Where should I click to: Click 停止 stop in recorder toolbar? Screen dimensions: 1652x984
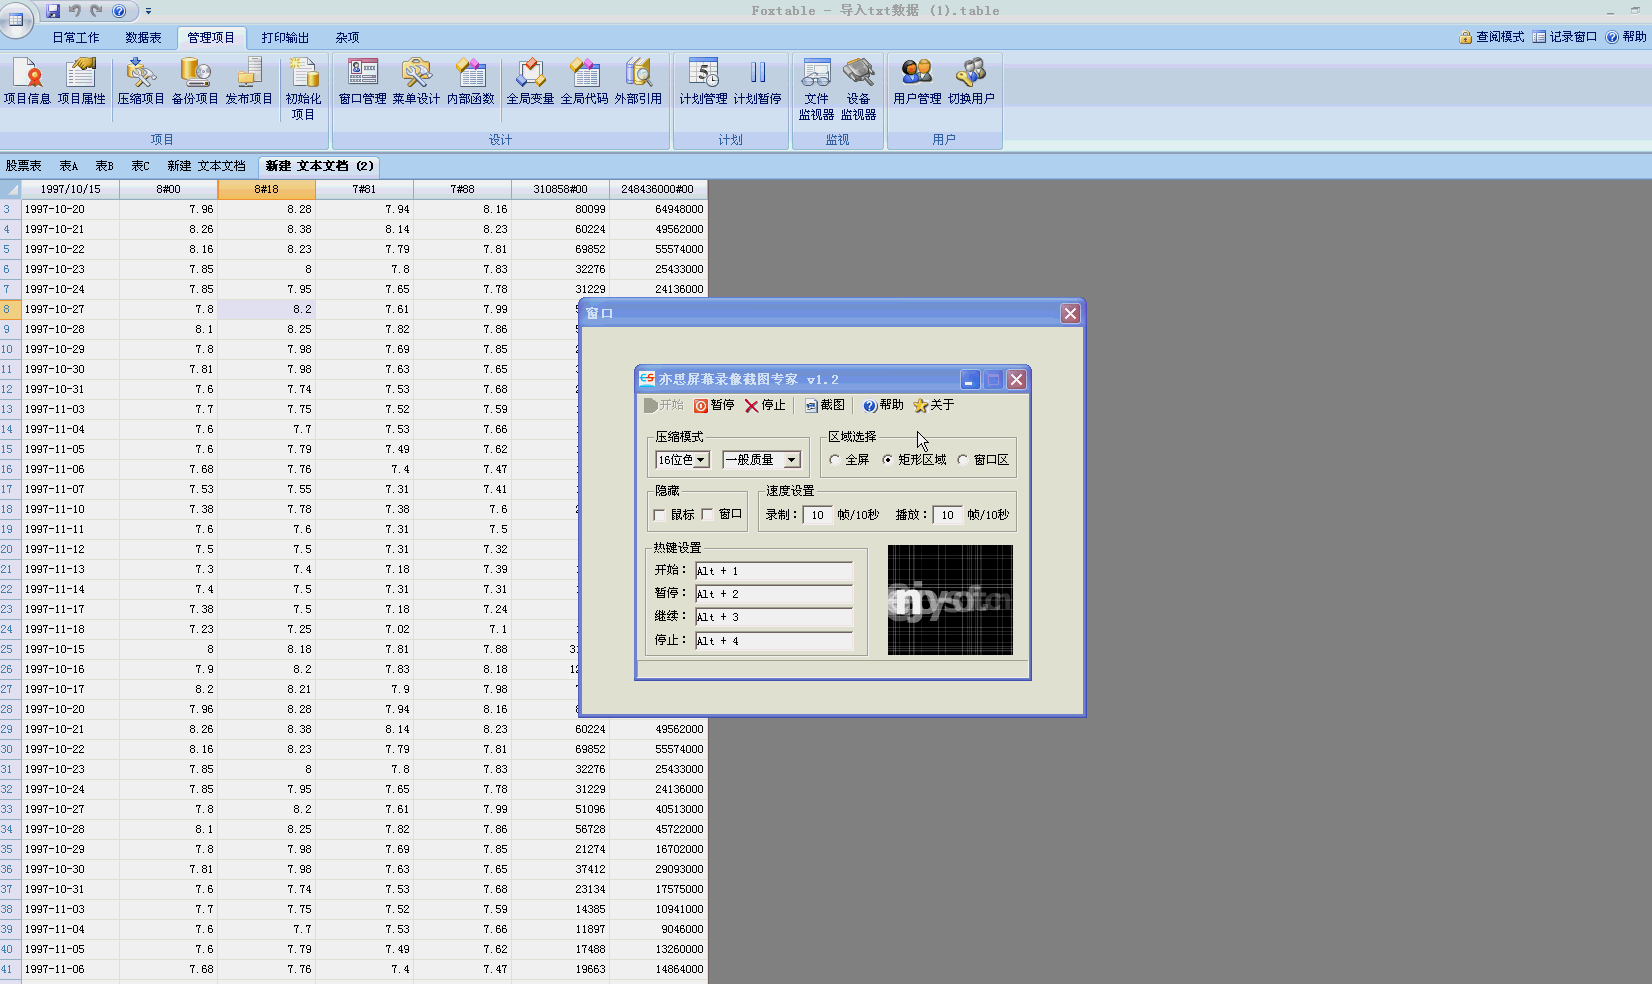click(x=765, y=405)
